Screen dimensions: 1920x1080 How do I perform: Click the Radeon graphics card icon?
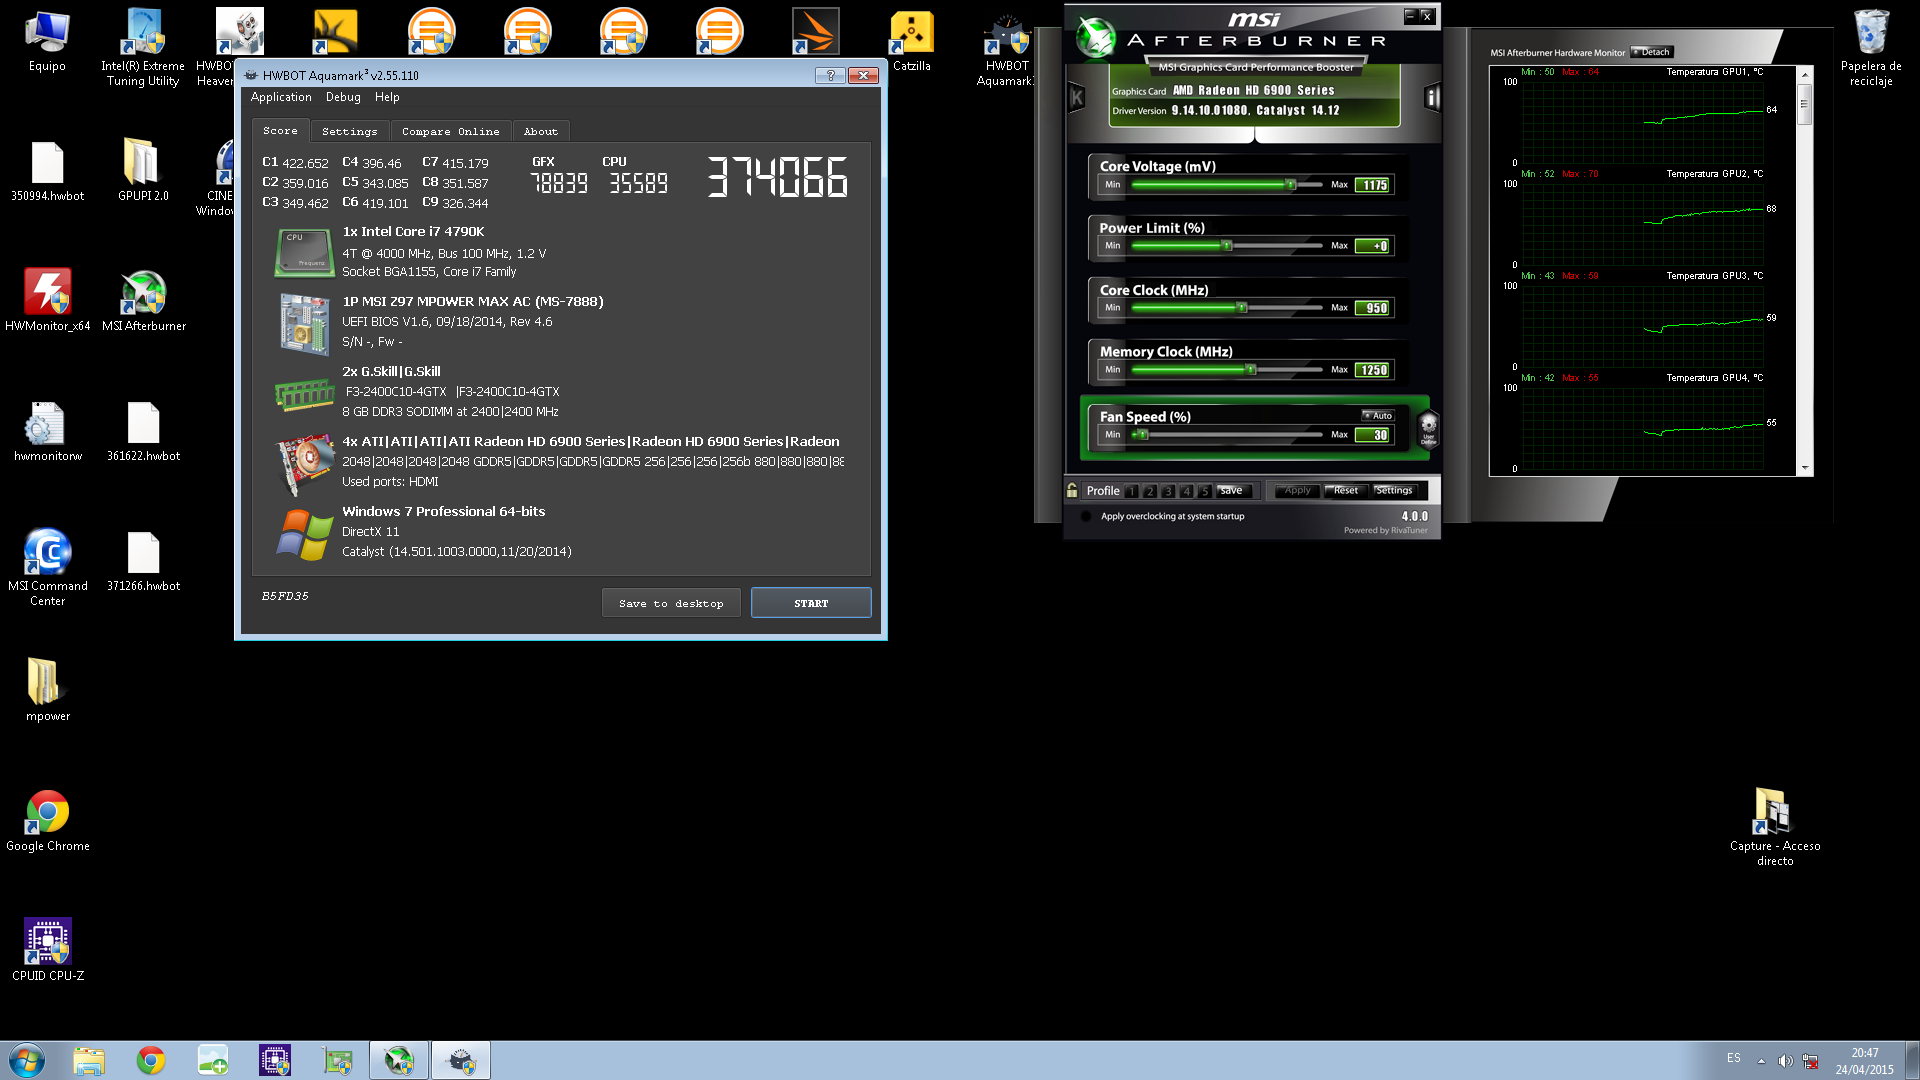point(304,464)
